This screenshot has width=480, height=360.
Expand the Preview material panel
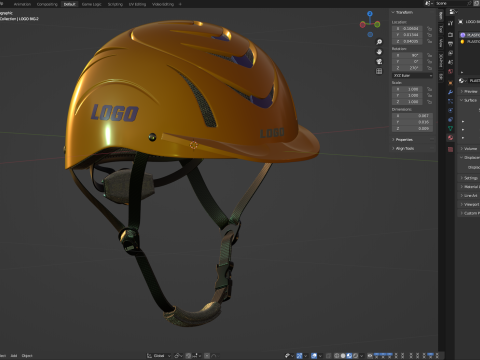click(x=470, y=91)
